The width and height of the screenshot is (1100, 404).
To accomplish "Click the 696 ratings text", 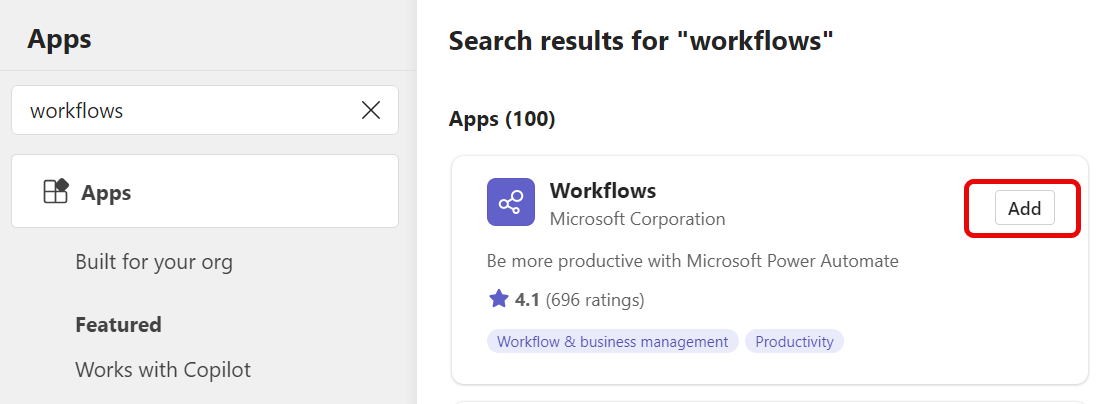I will click(594, 300).
